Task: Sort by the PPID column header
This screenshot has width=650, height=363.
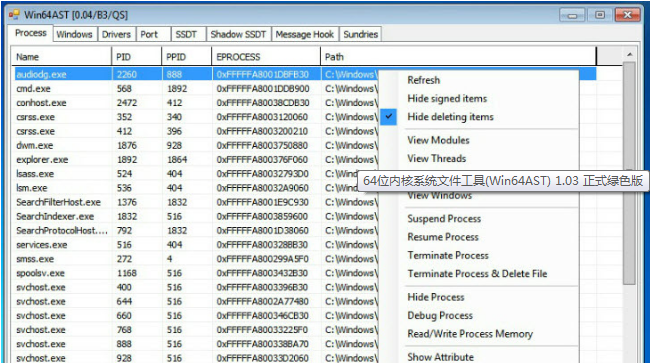Action: (x=187, y=57)
